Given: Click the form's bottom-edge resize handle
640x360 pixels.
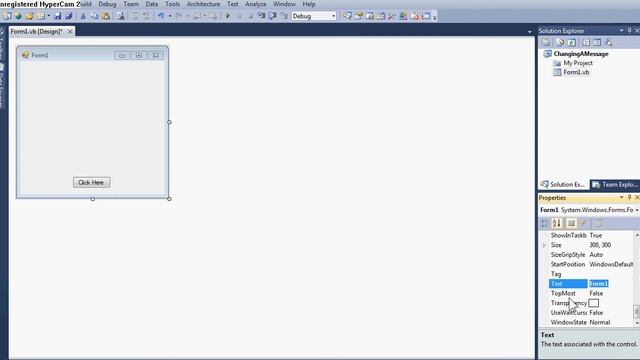Looking at the screenshot, I should tap(93, 199).
